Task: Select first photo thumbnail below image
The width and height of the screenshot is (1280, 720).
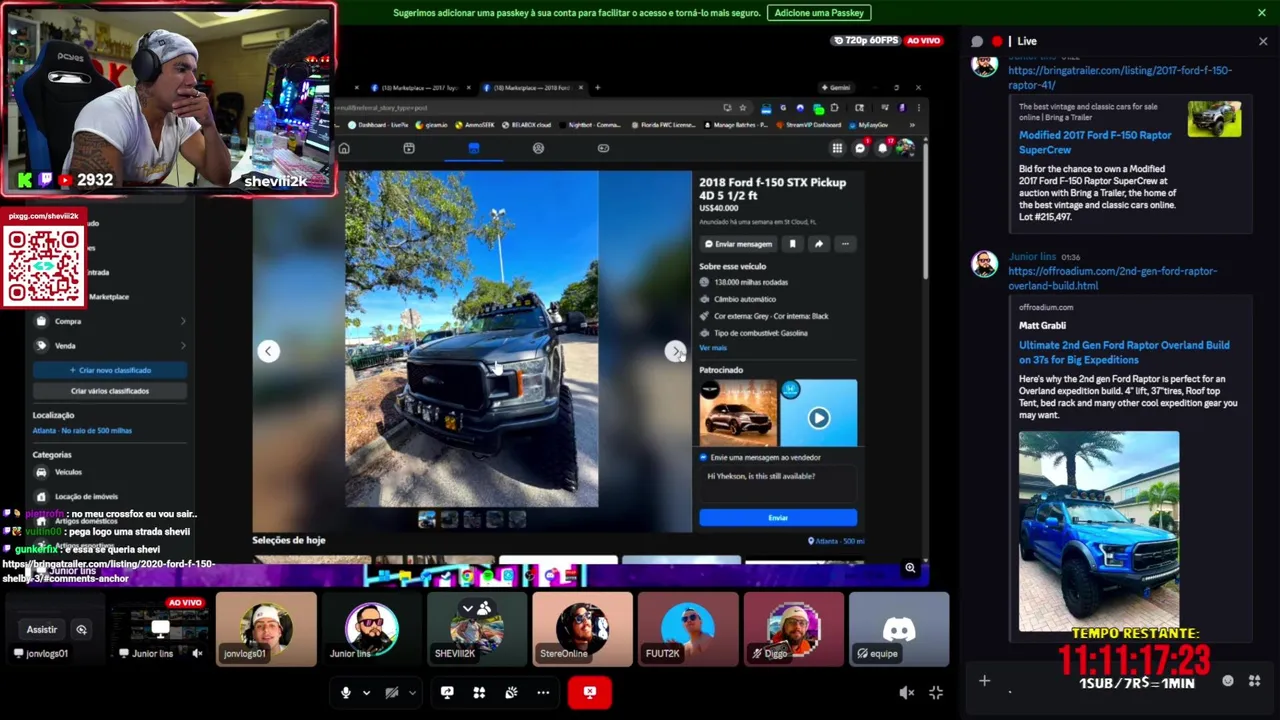Action: point(427,519)
